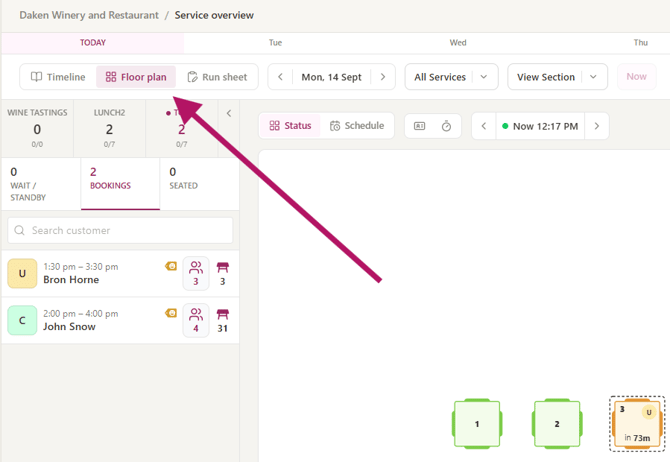This screenshot has width=670, height=462.
Task: Click the table labels display icon
Action: tap(420, 126)
